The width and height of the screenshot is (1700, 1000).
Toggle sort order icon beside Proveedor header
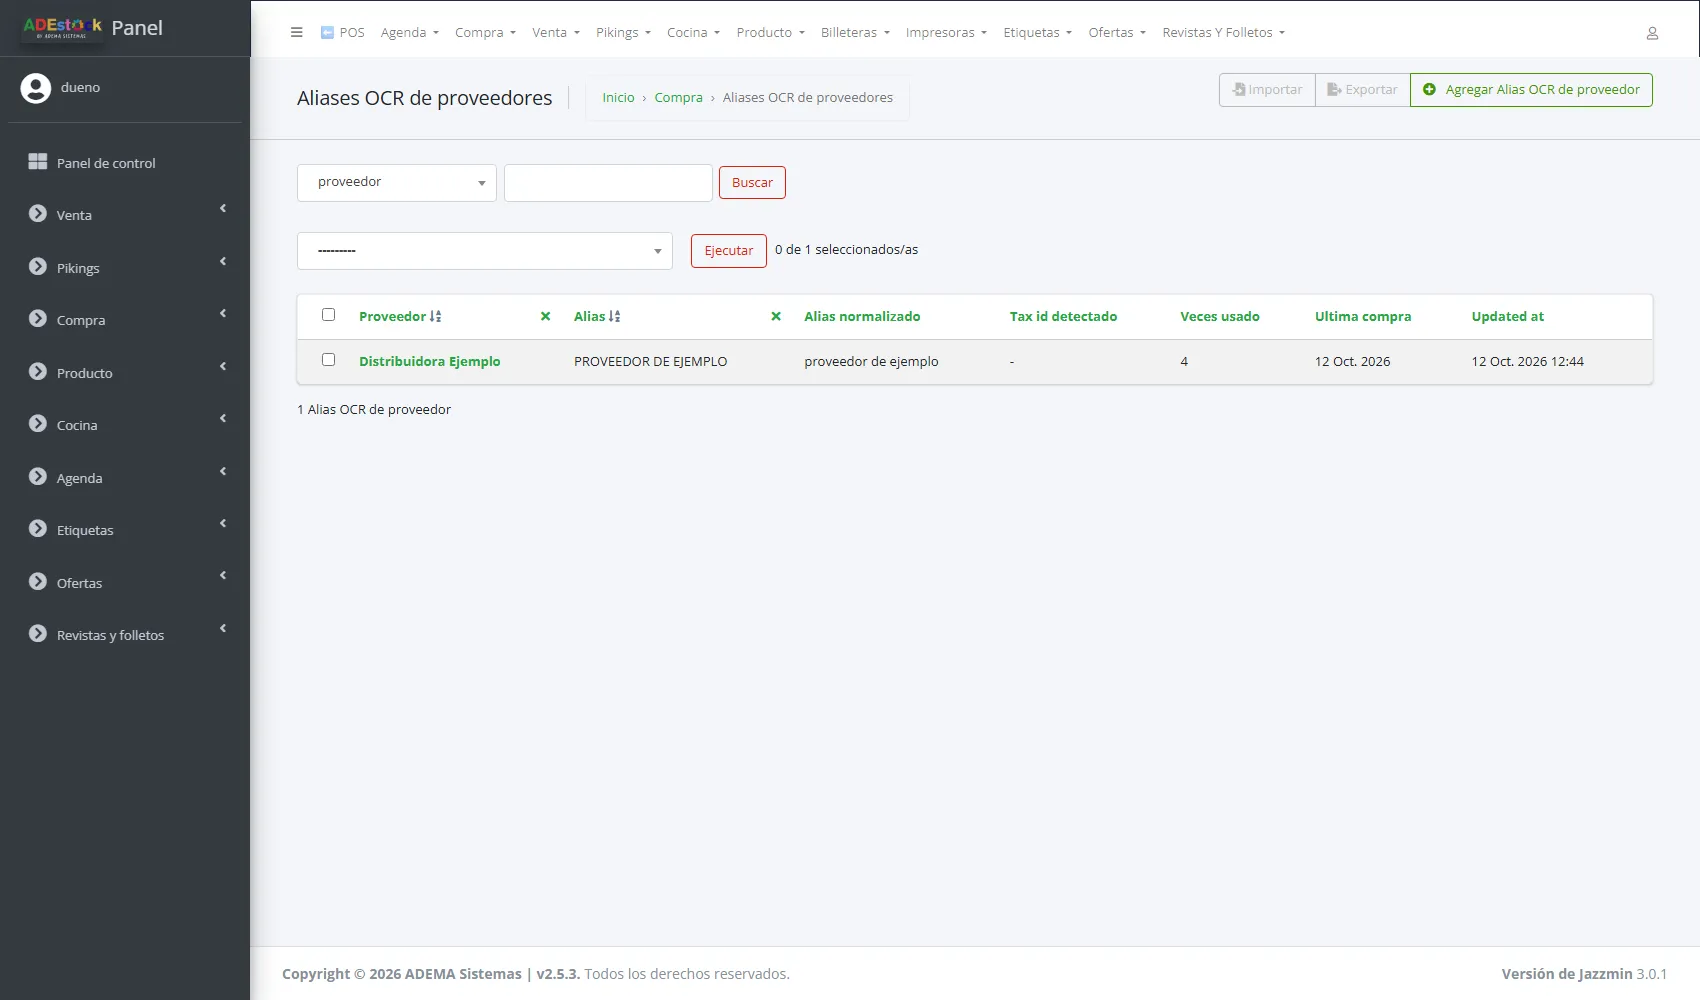point(436,316)
